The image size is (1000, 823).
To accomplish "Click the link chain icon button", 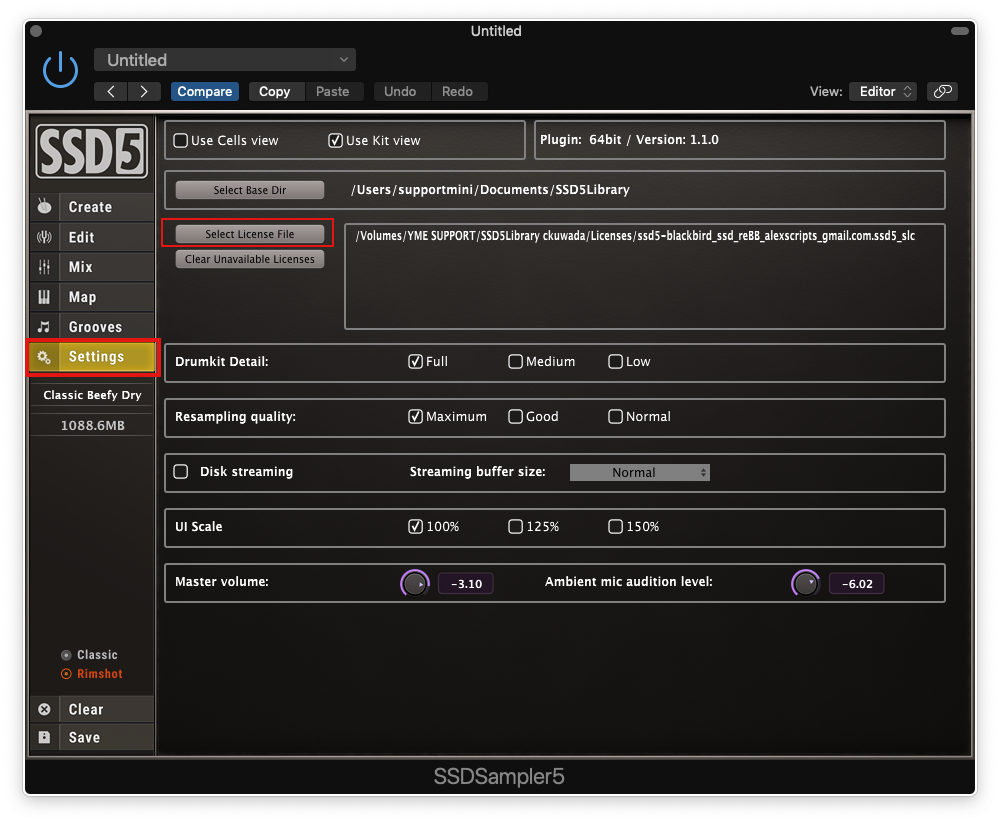I will click(941, 91).
